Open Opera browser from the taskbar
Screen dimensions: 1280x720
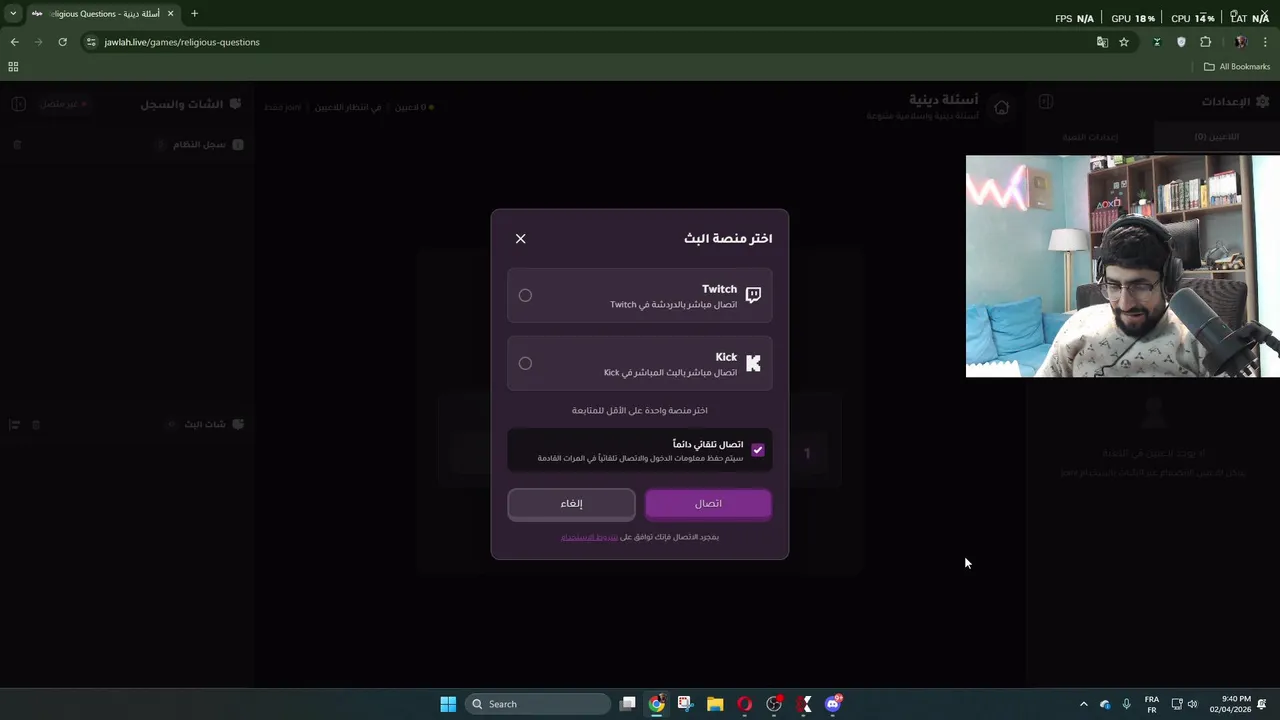pyautogui.click(x=744, y=704)
